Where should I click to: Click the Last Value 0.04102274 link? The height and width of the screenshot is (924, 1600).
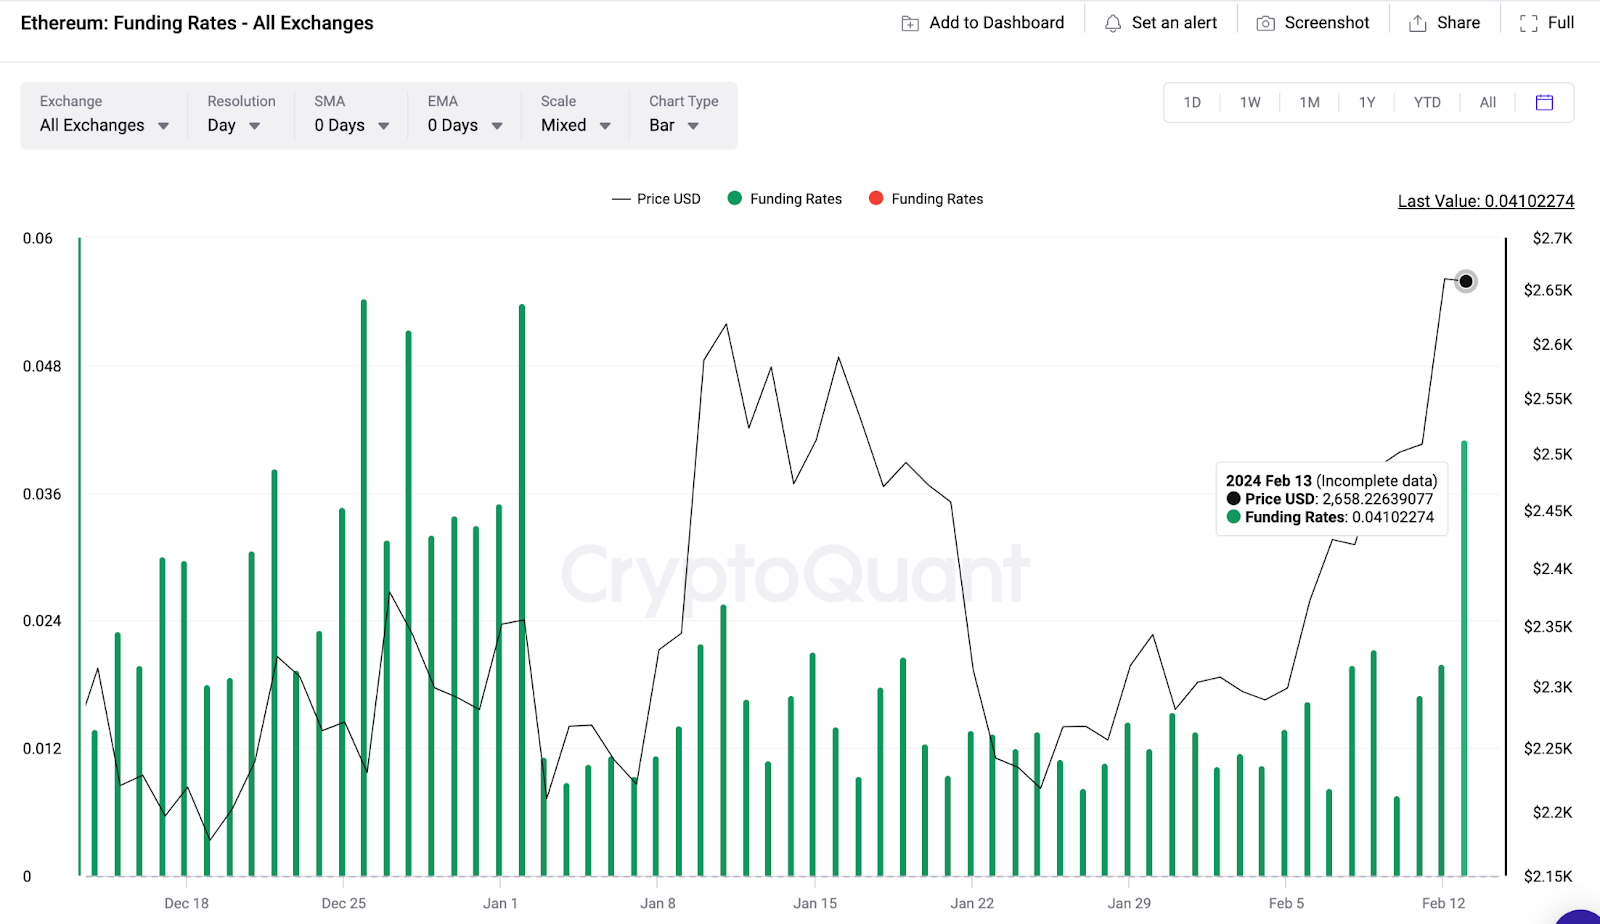coord(1486,201)
